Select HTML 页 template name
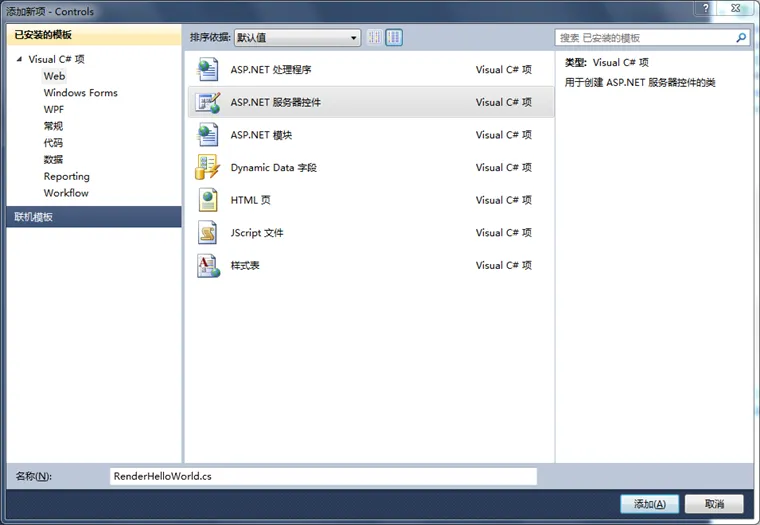The image size is (760, 525). click(x=251, y=200)
